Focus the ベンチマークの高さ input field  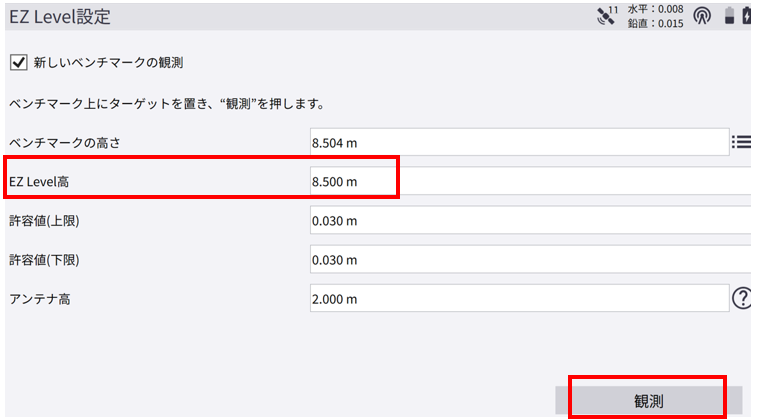[518, 143]
